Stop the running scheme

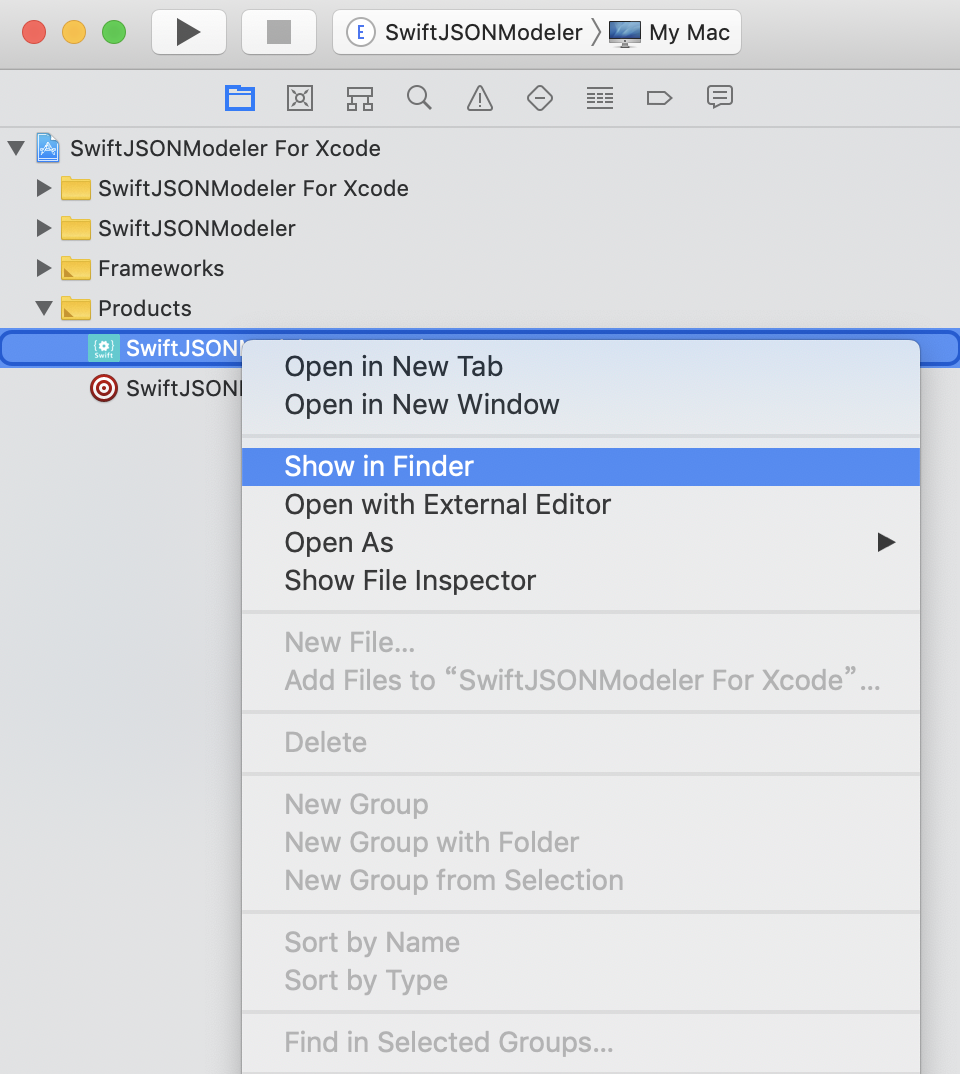click(279, 32)
